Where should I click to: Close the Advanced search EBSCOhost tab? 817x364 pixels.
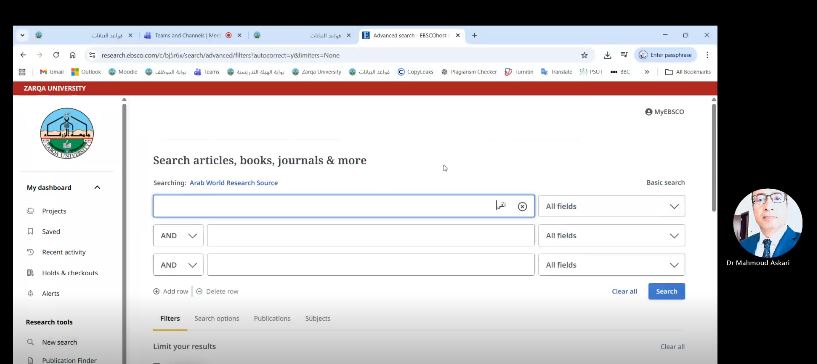(x=457, y=35)
